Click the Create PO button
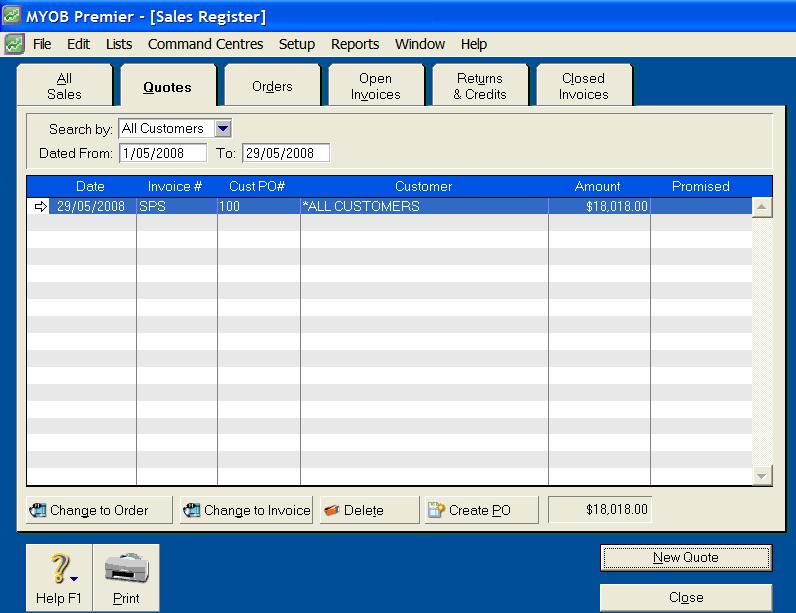Image resolution: width=796 pixels, height=613 pixels. tap(481, 510)
